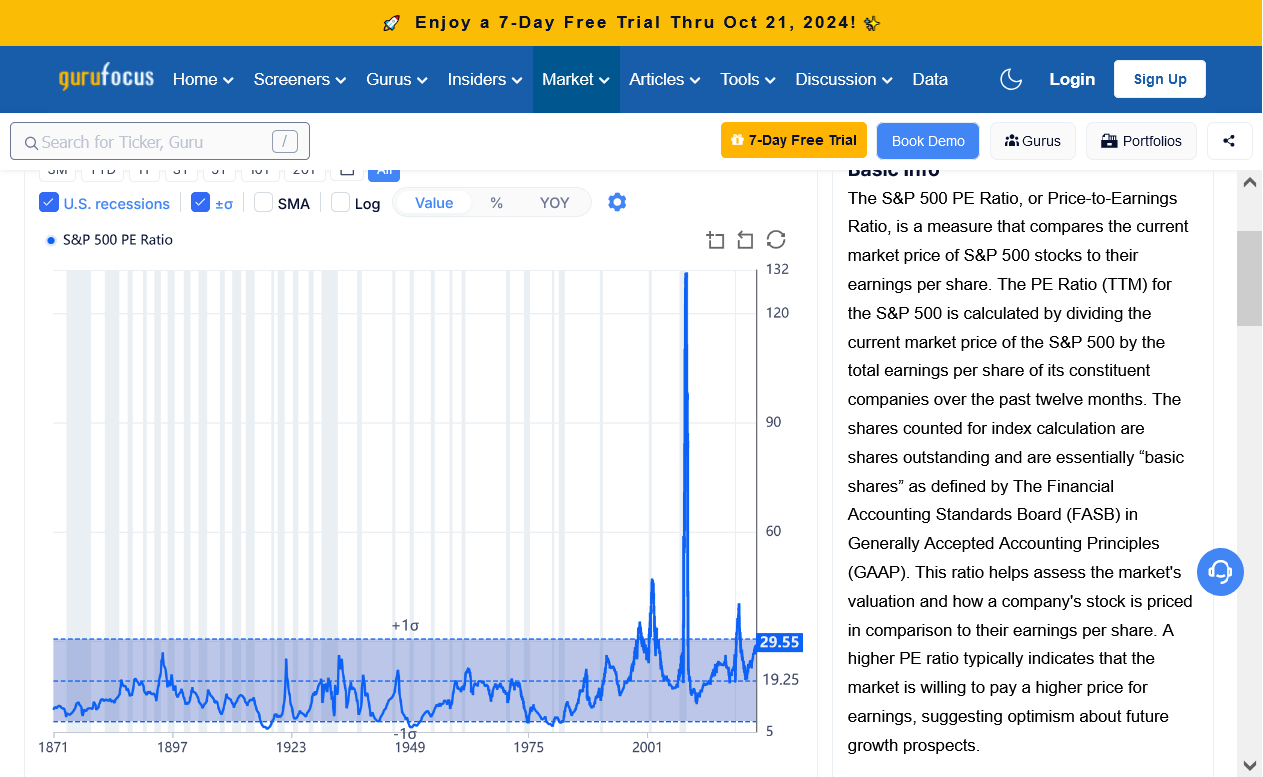The width and height of the screenshot is (1263, 777).
Task: Open the support chat headset bubble
Action: click(x=1220, y=572)
